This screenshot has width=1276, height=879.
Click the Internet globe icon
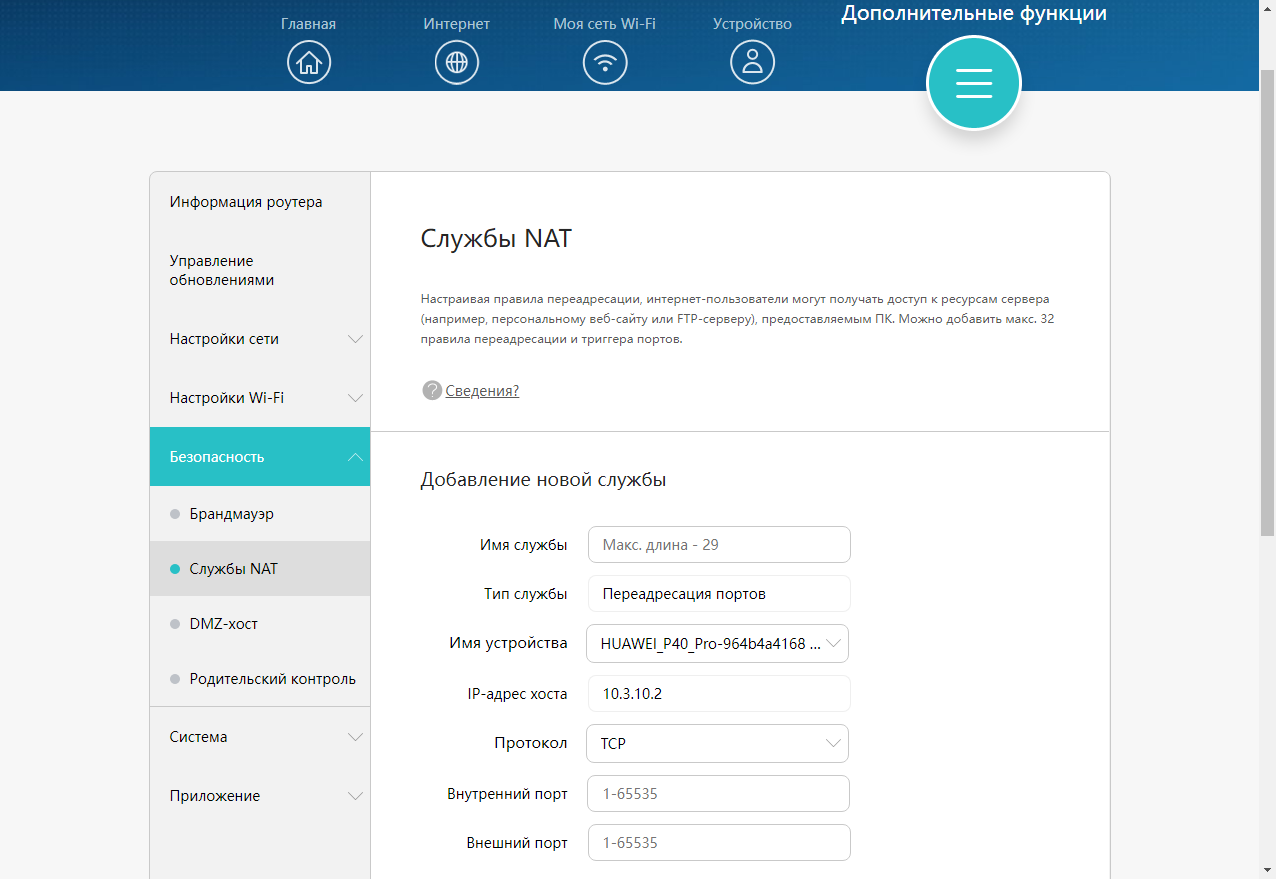pyautogui.click(x=456, y=62)
